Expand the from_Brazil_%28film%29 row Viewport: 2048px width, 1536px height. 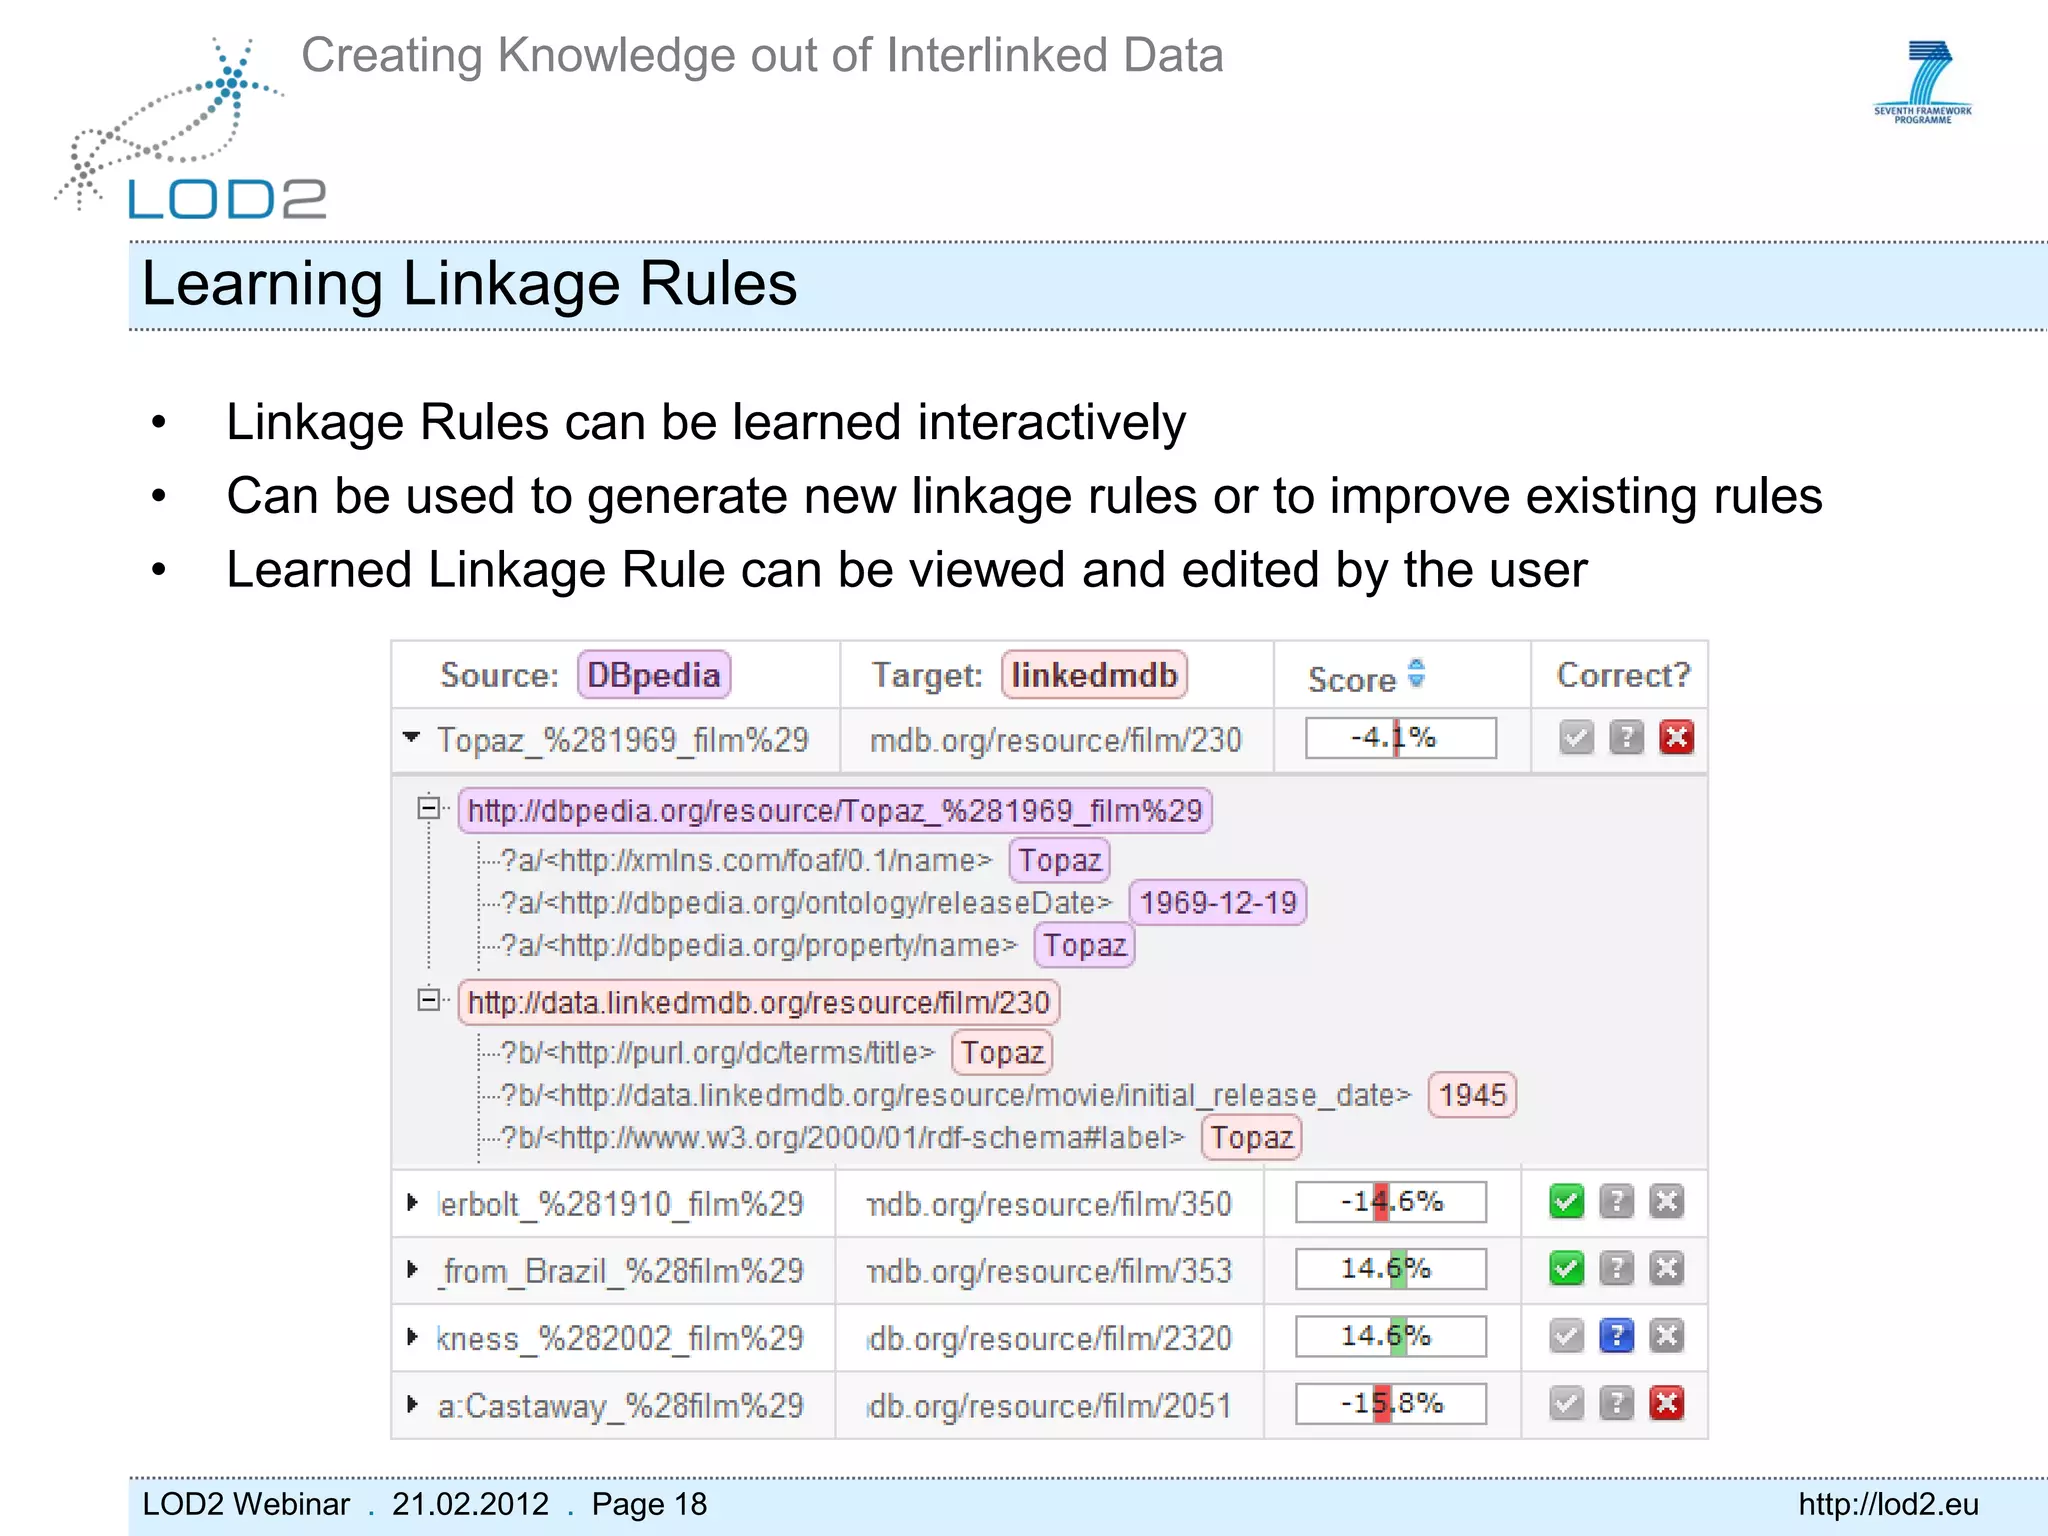[x=412, y=1269]
